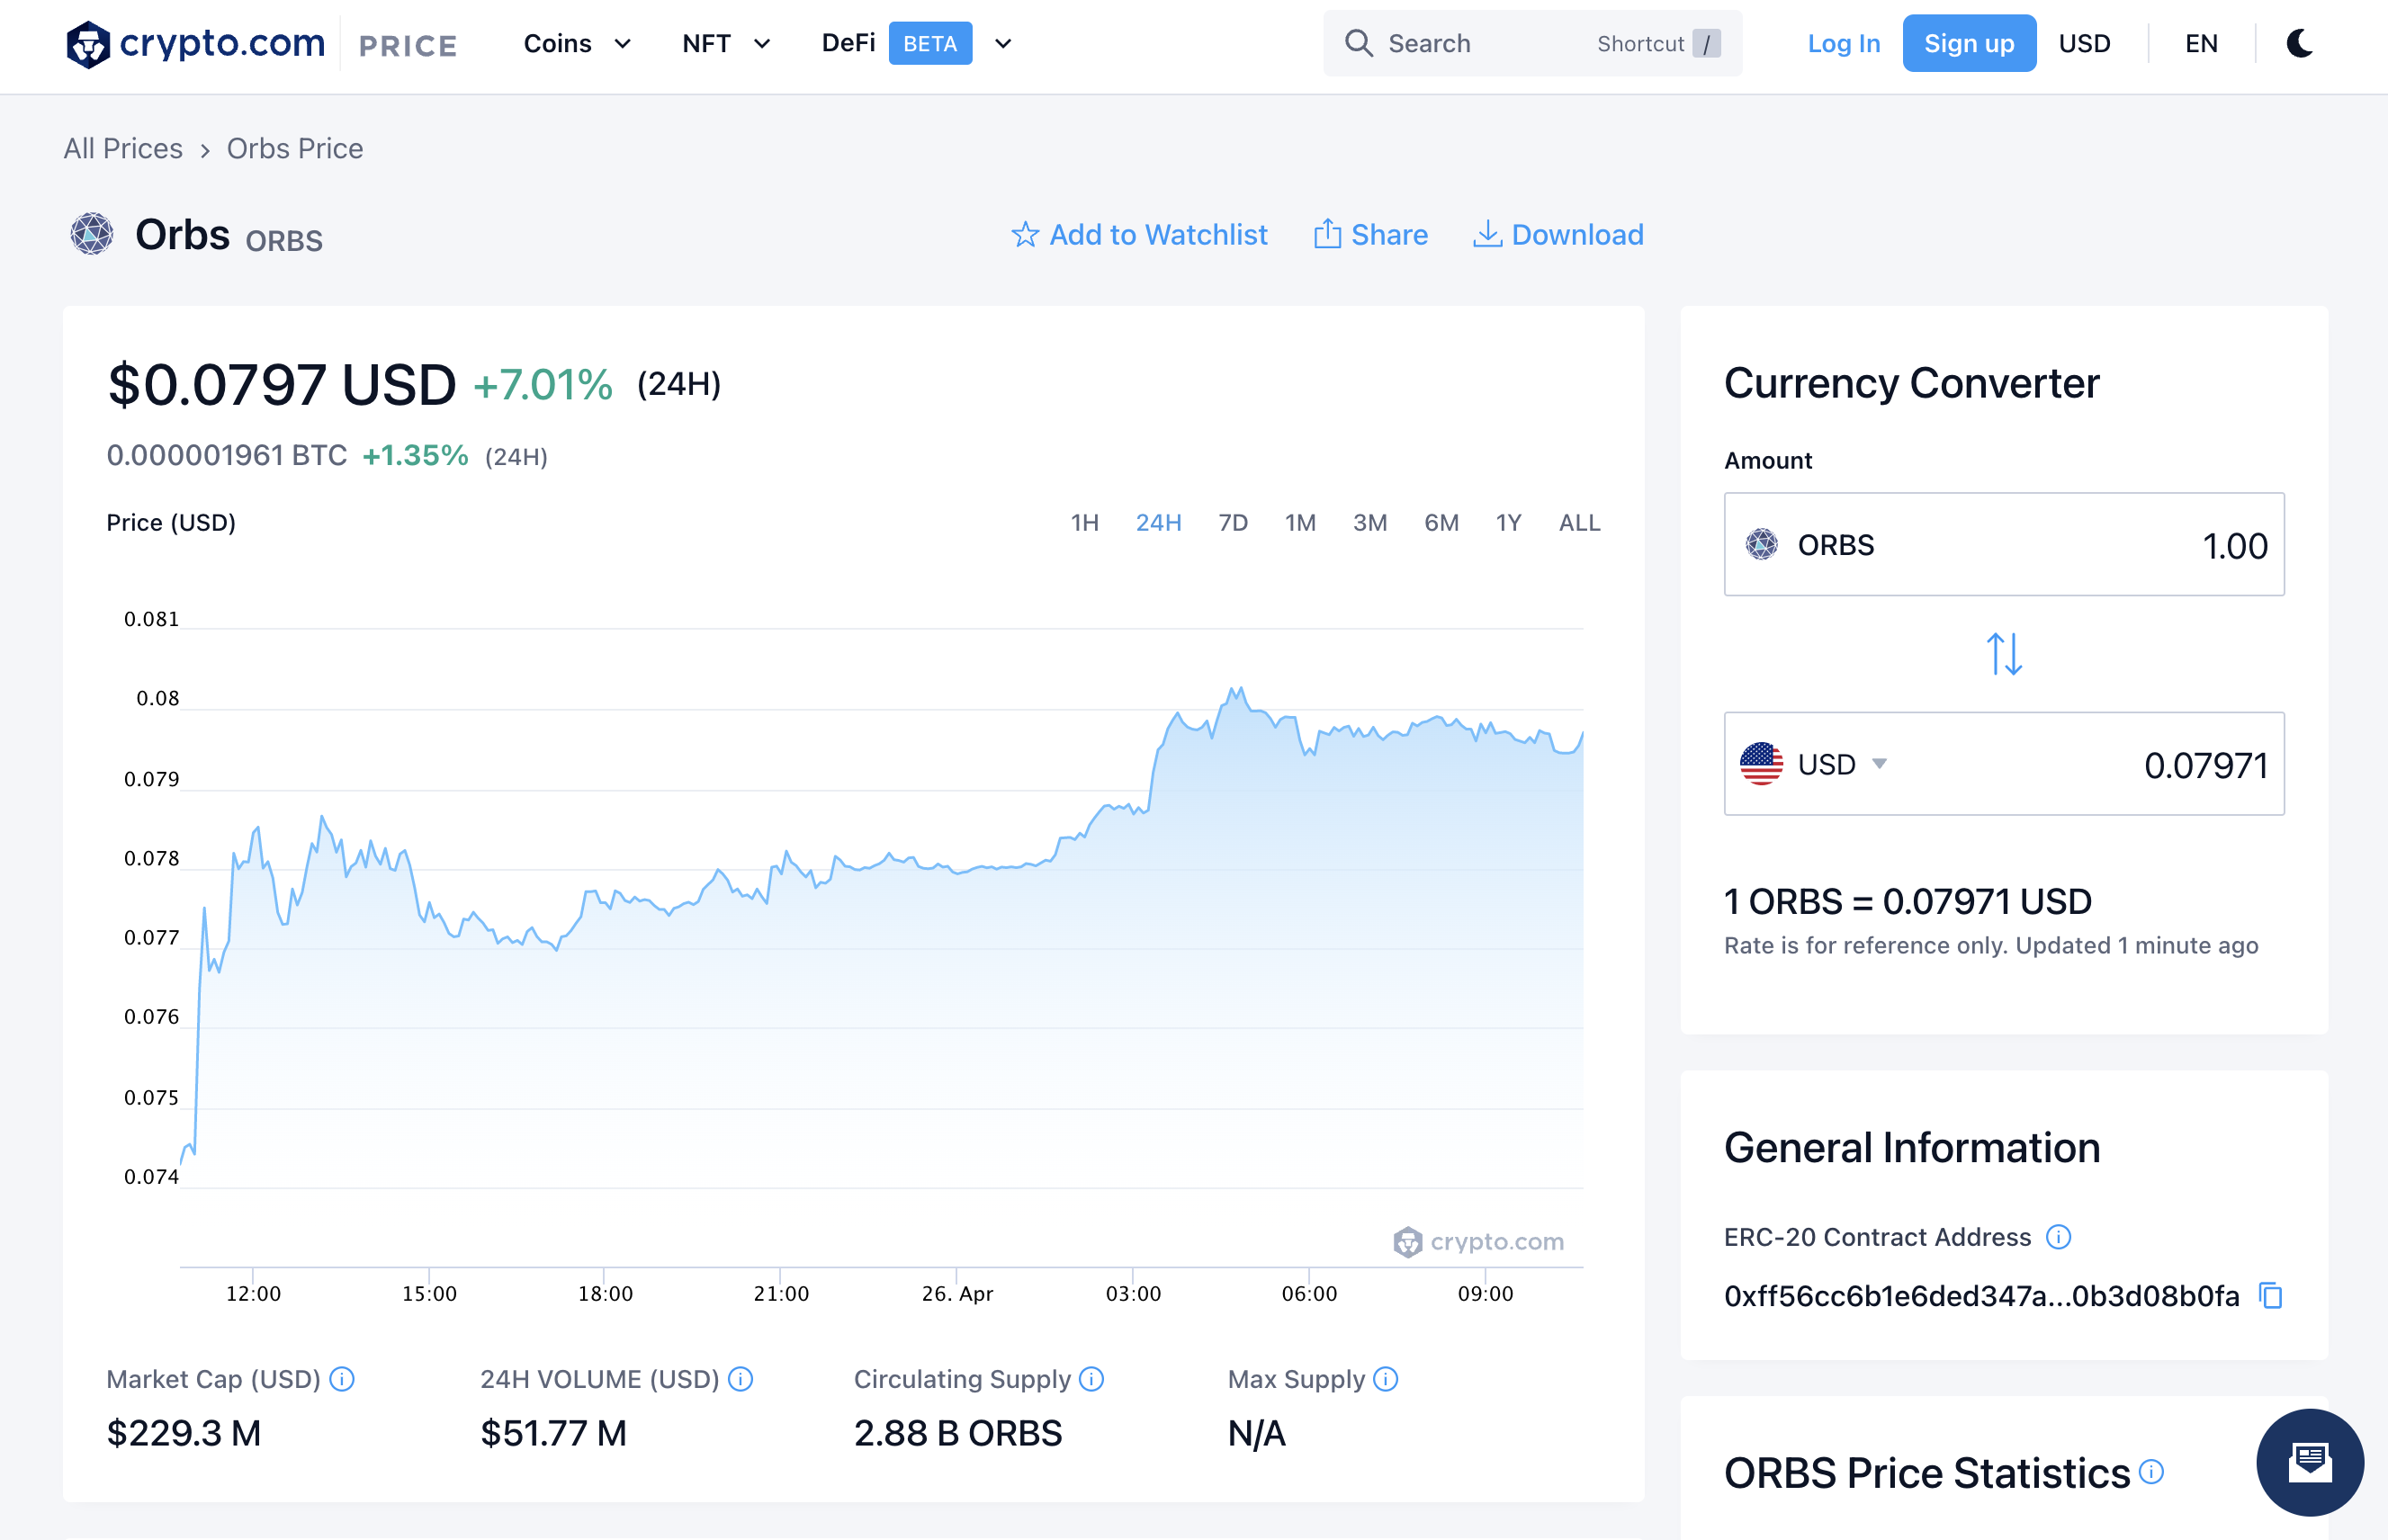
Task: Expand the Coins dropdown menu
Action: coord(577,44)
